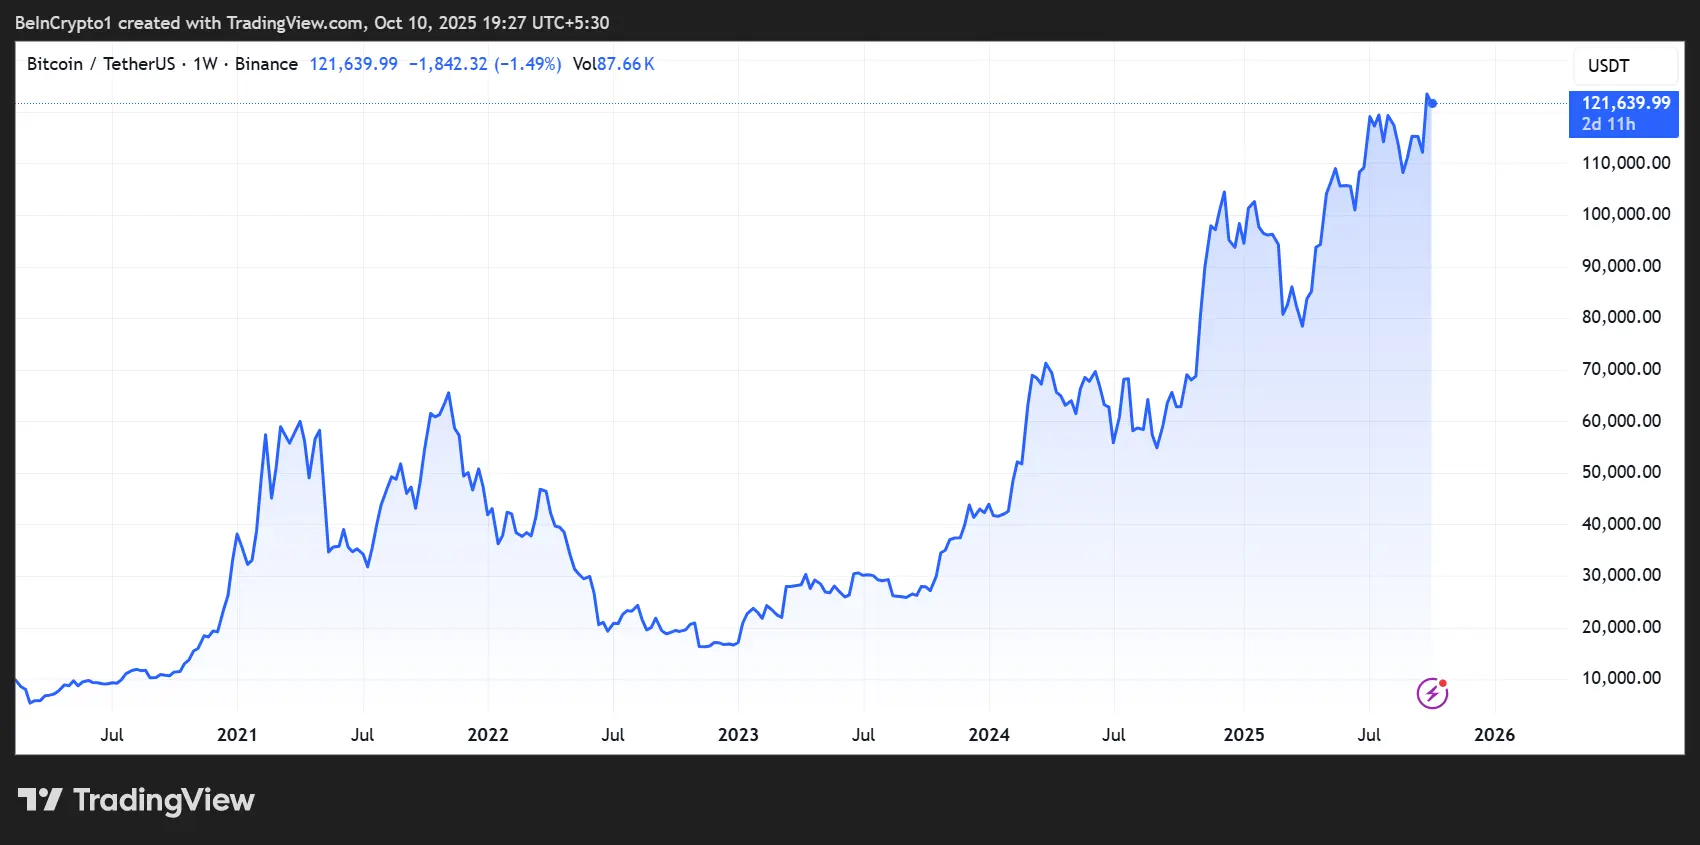The image size is (1700, 845).
Task: Click the blue last-price dot on the chart line
Action: pos(1432,103)
